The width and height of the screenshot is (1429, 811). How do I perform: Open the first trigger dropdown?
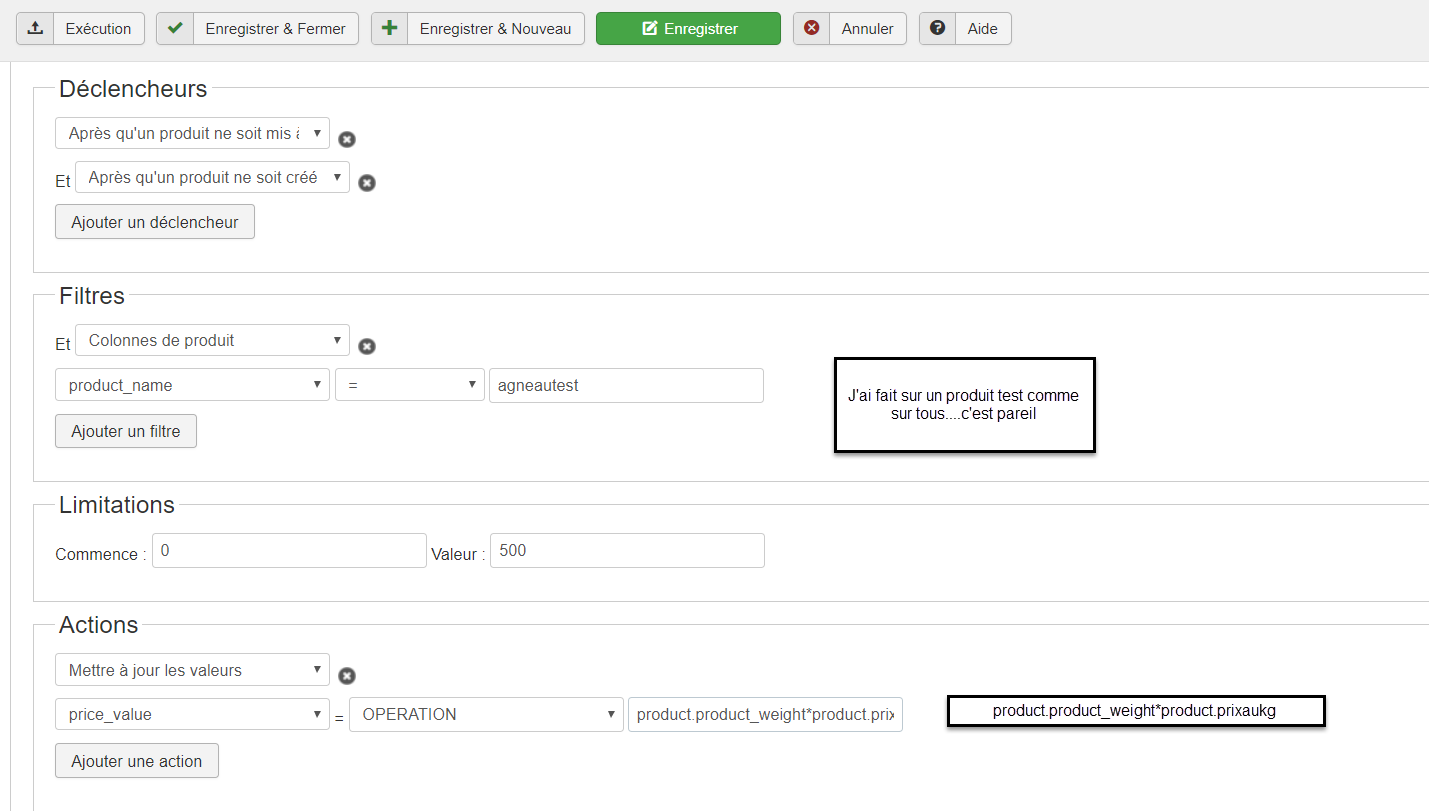pyautogui.click(x=192, y=133)
